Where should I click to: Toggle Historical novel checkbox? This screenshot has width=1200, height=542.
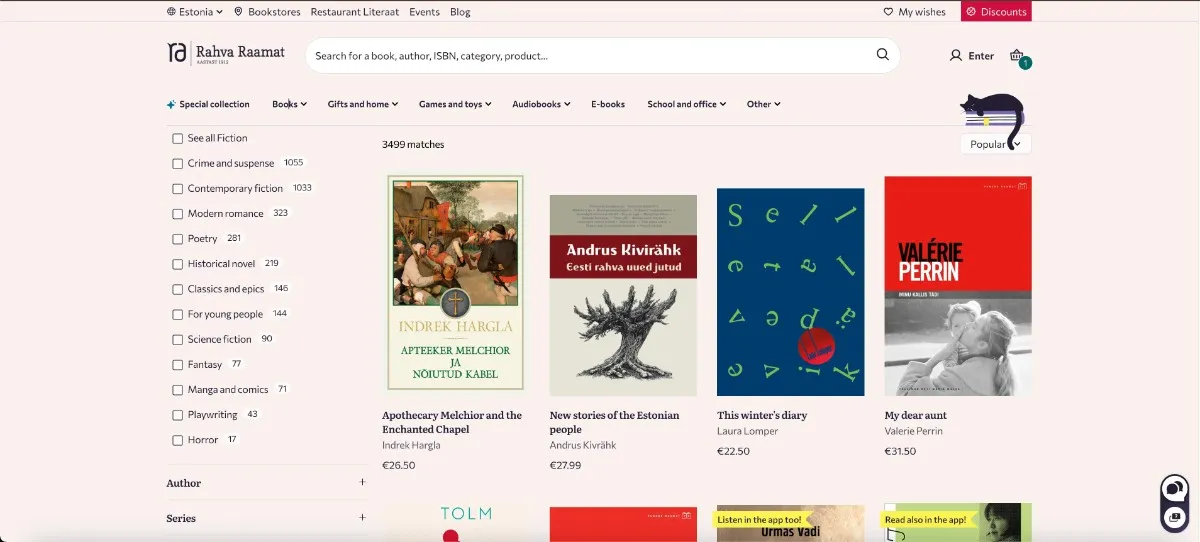coord(177,264)
